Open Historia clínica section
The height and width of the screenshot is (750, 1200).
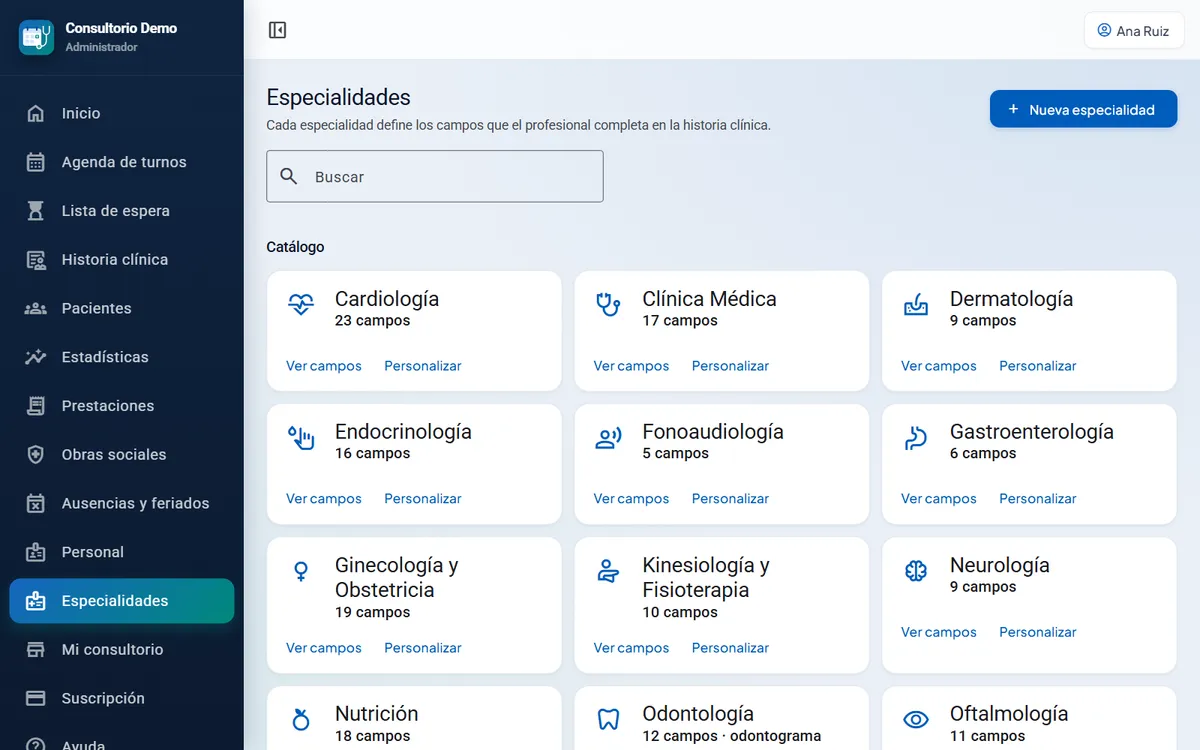[x=122, y=260]
